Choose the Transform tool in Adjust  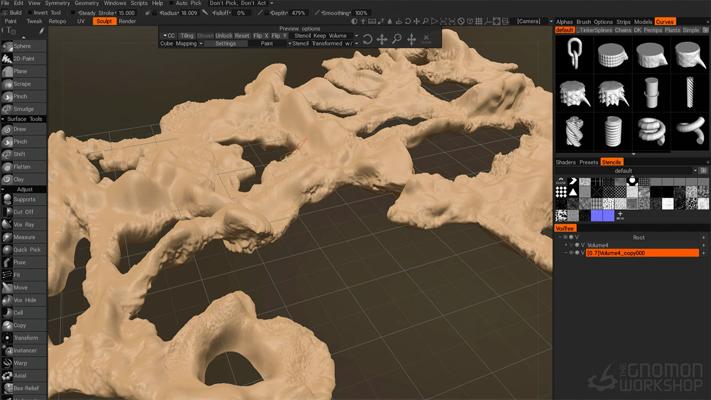click(x=25, y=338)
